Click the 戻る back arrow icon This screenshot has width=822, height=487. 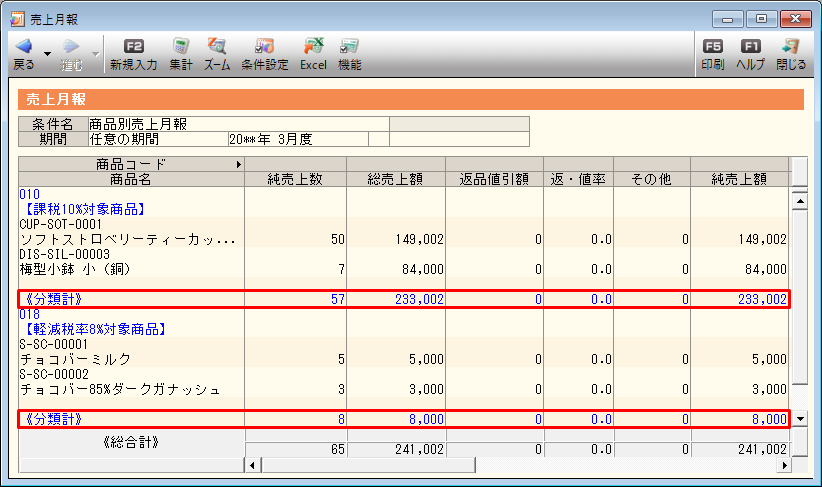23,47
